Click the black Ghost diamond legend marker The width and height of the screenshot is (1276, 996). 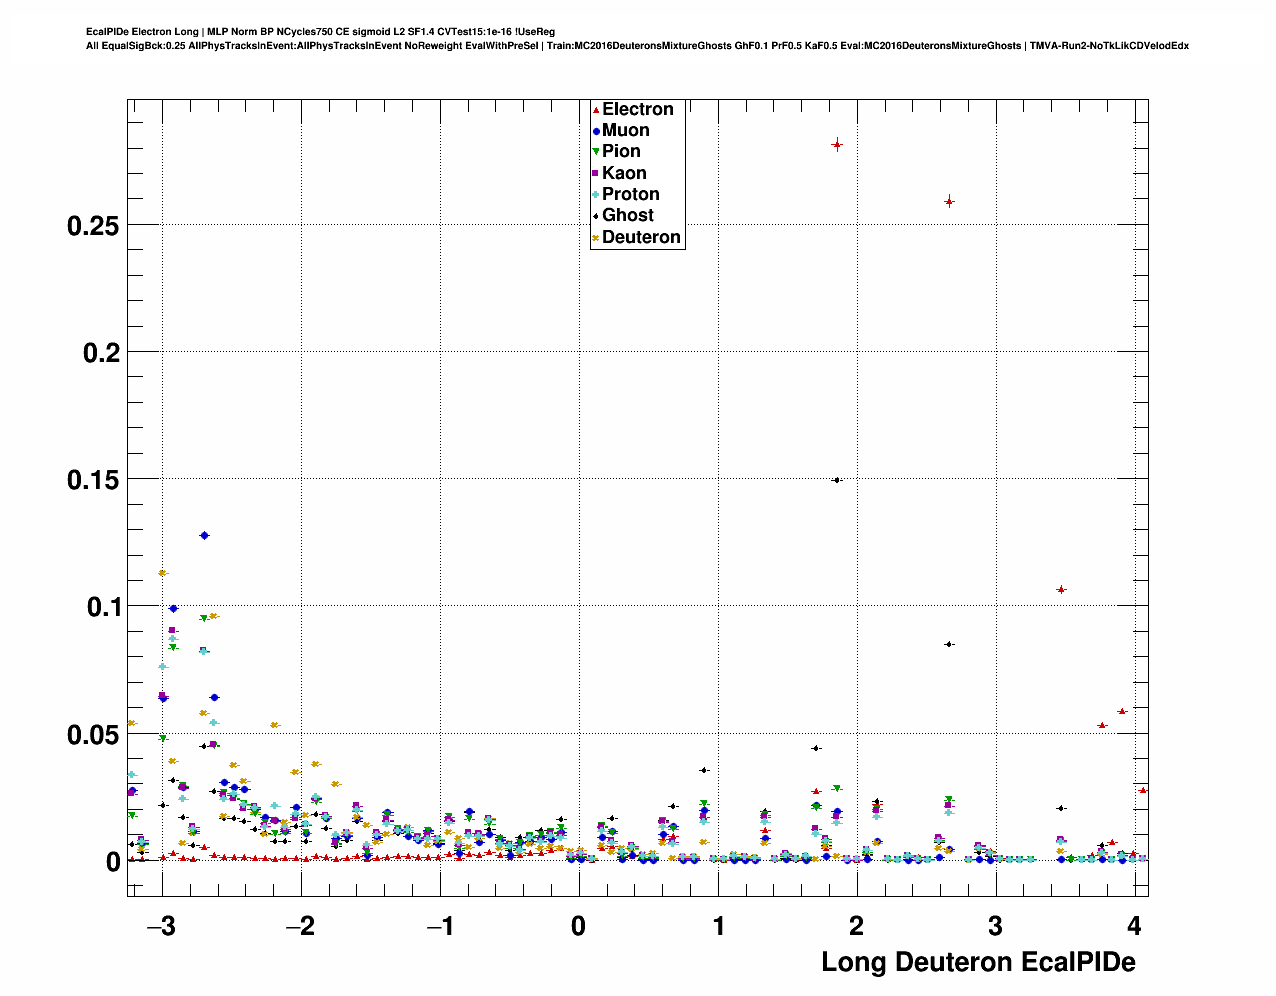coord(596,216)
